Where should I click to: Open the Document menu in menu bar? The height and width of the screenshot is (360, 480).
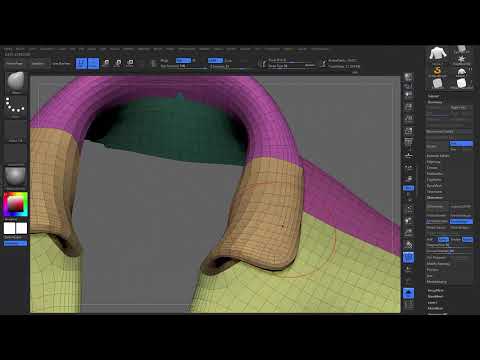pyautogui.click(x=47, y=49)
